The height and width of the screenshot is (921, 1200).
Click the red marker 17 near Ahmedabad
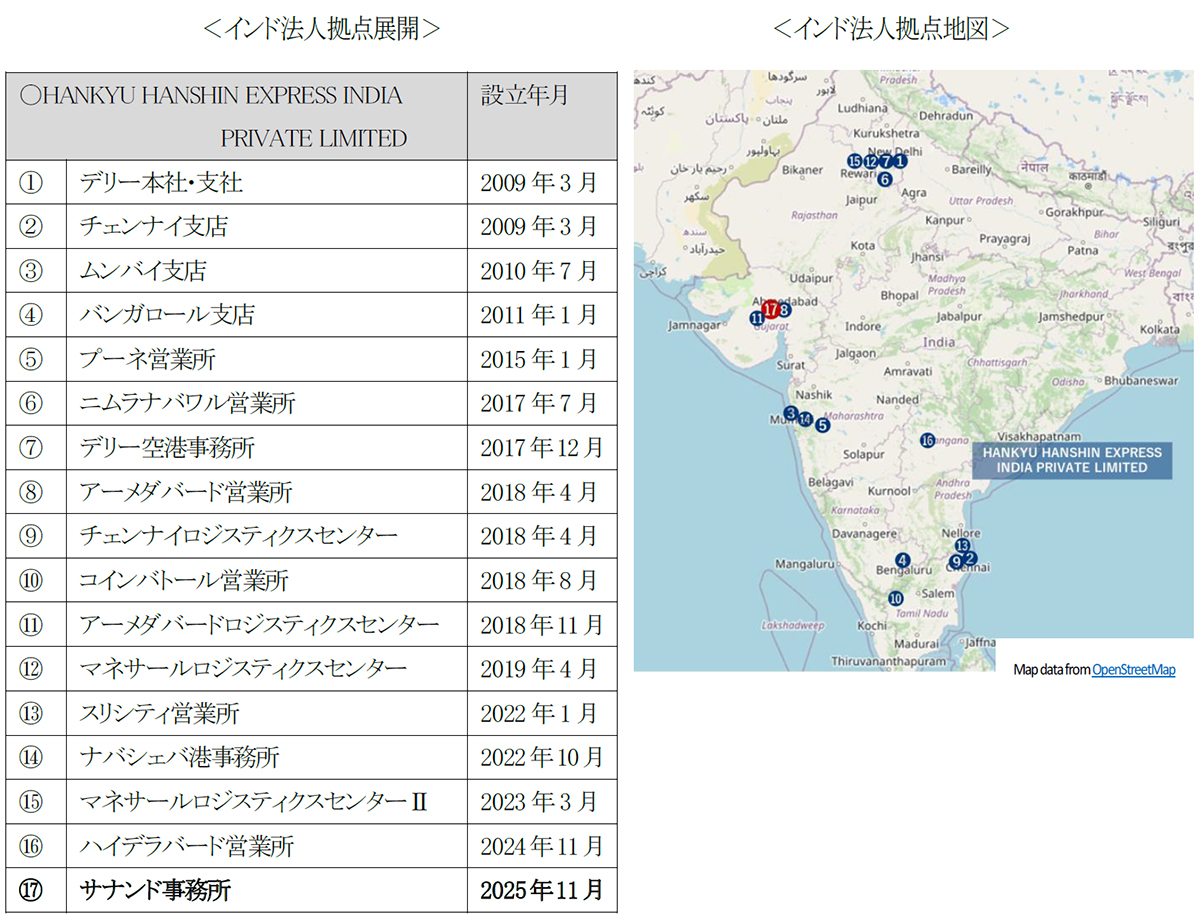click(769, 309)
